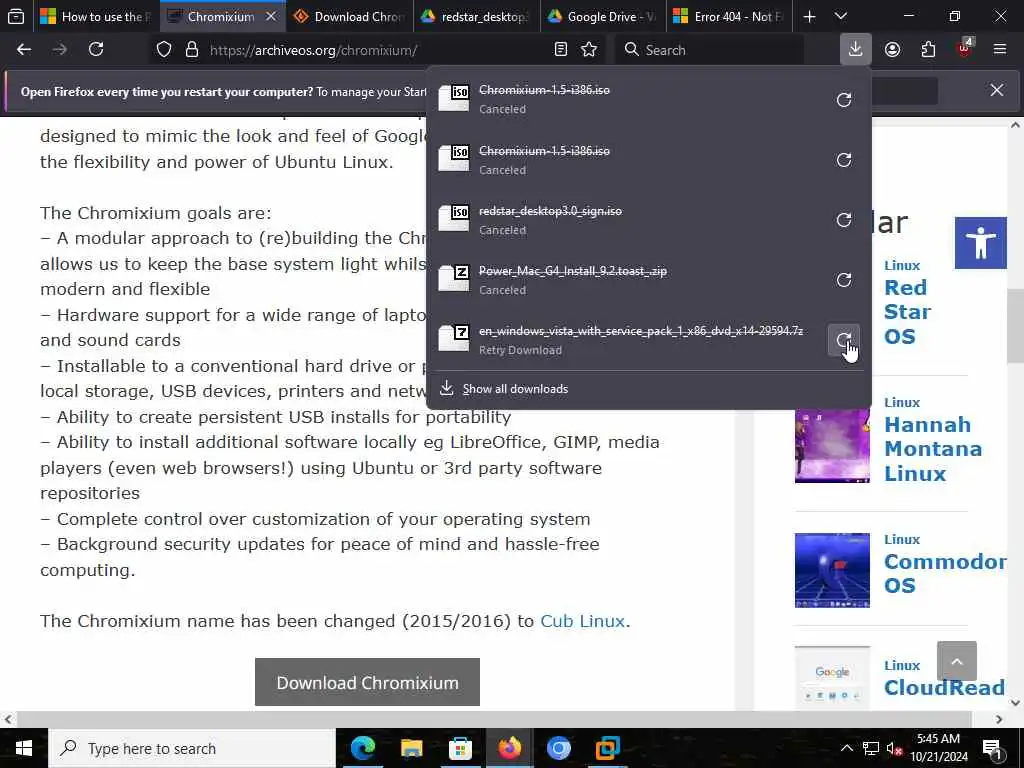This screenshot has width=1024, height=768.
Task: Open the Commodore OS link
Action: tap(945, 573)
